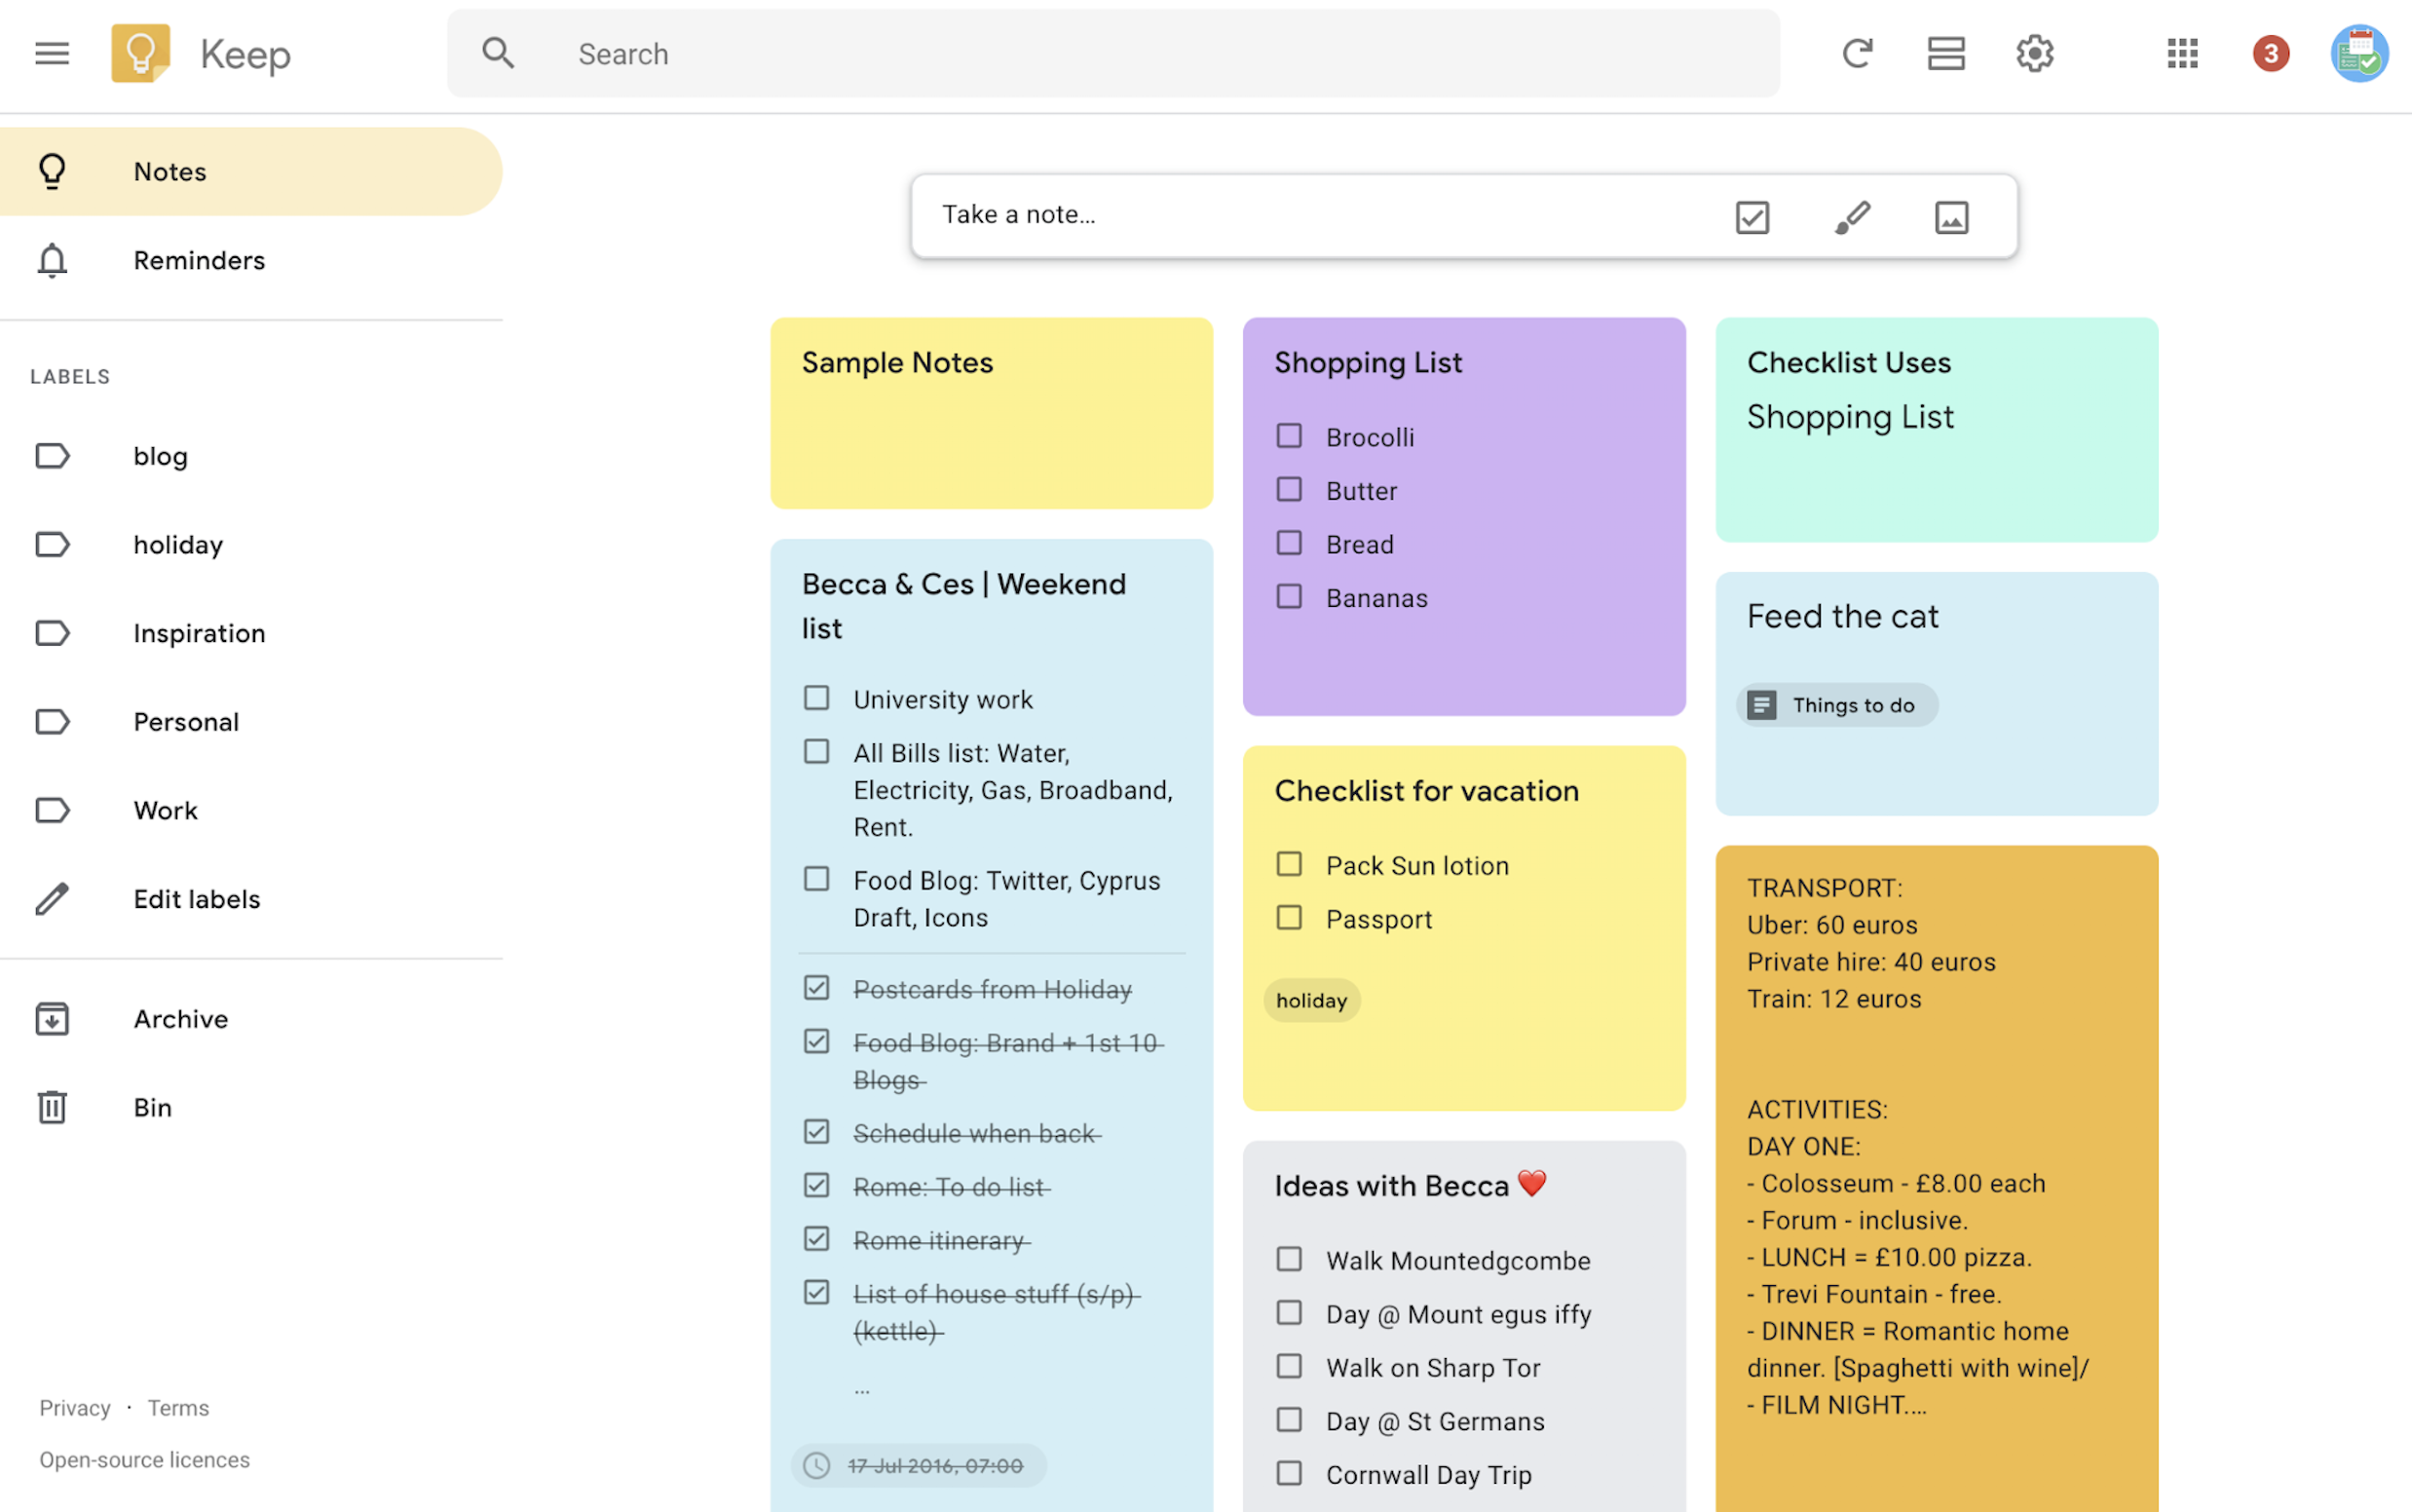
Task: Click the Settings gear icon
Action: pyautogui.click(x=2034, y=51)
